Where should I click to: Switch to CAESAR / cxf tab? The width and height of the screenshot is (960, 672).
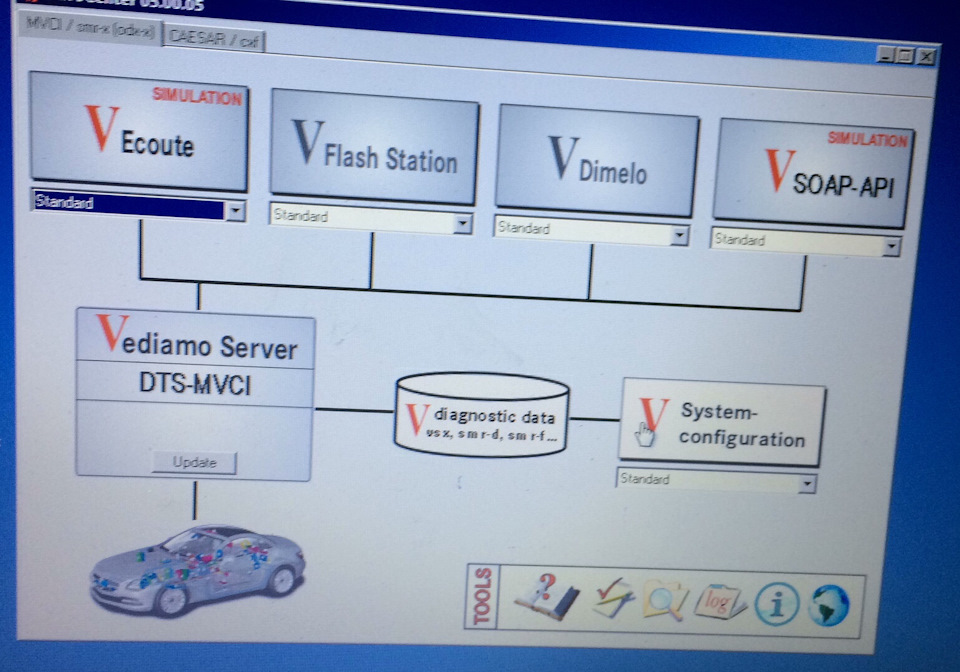coord(214,39)
